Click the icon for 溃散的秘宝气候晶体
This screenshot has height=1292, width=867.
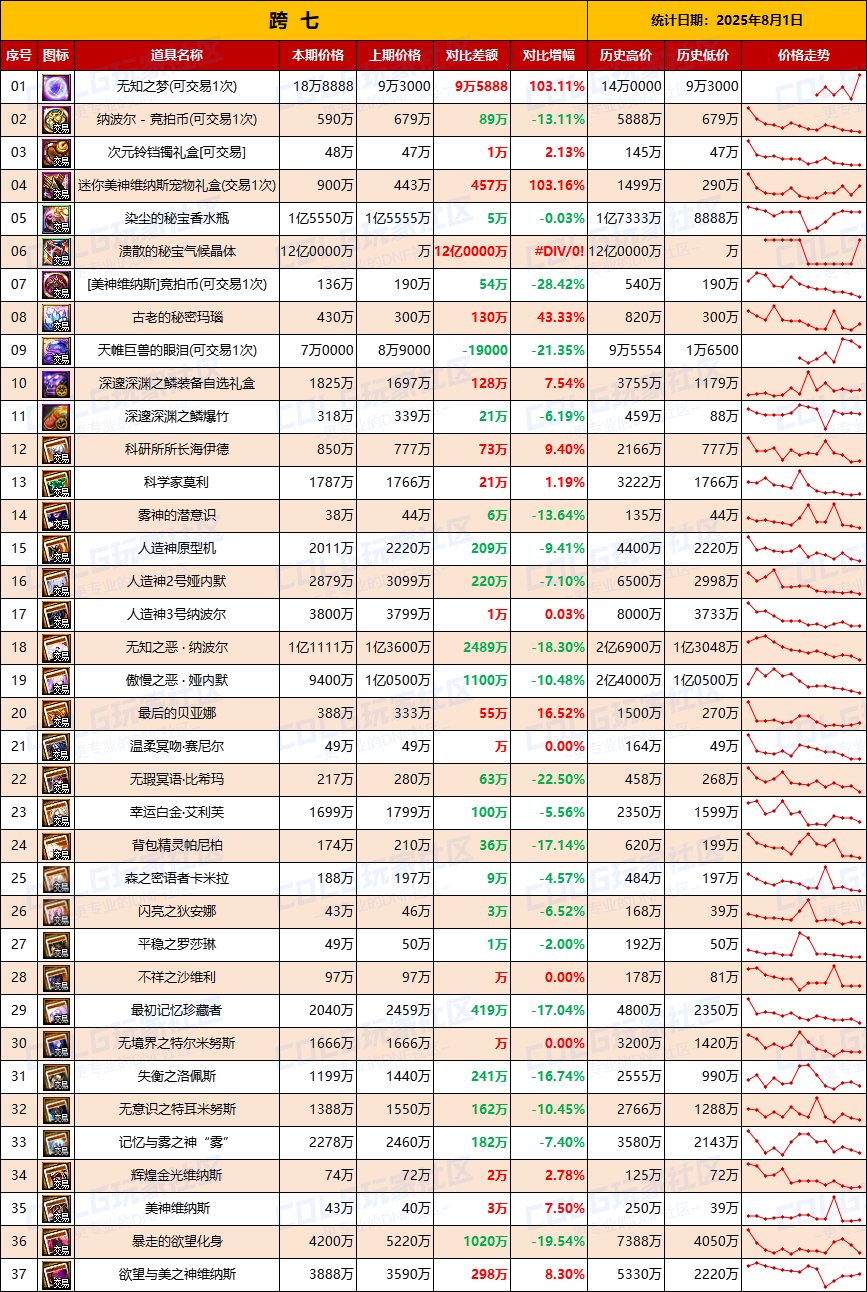click(56, 252)
